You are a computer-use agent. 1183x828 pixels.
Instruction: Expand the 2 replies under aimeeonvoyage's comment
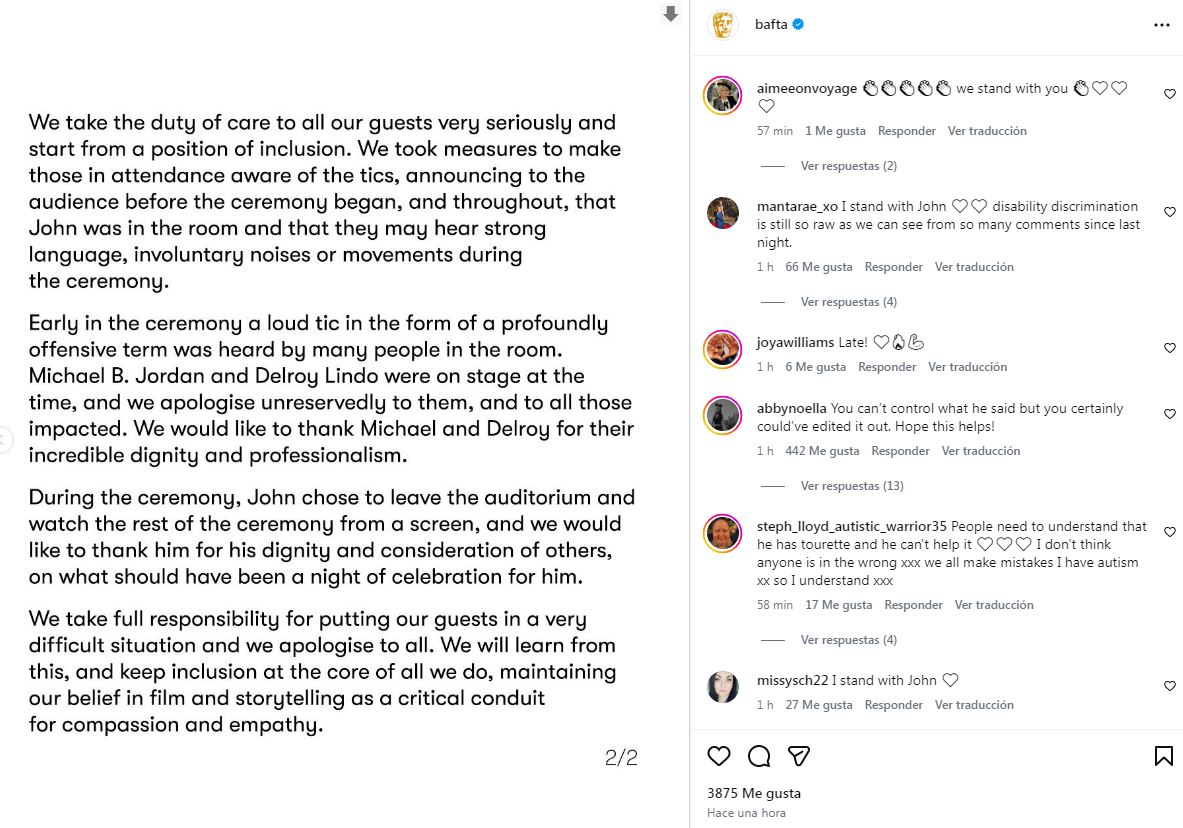(848, 166)
